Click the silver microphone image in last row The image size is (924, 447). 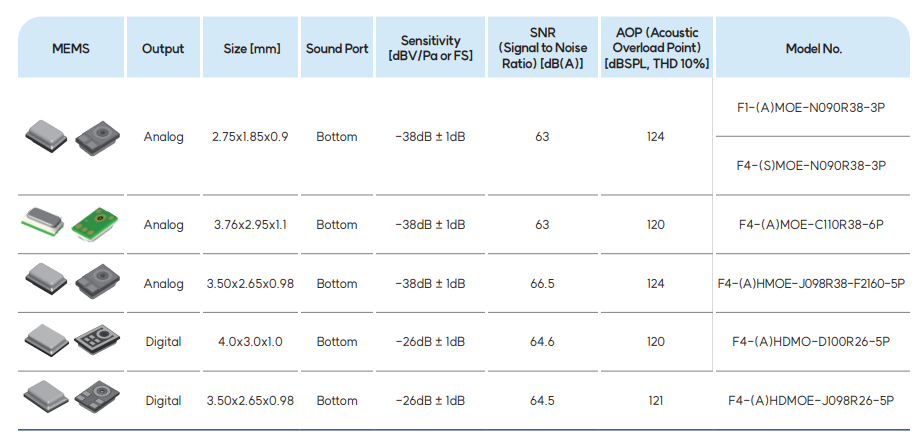point(46,399)
